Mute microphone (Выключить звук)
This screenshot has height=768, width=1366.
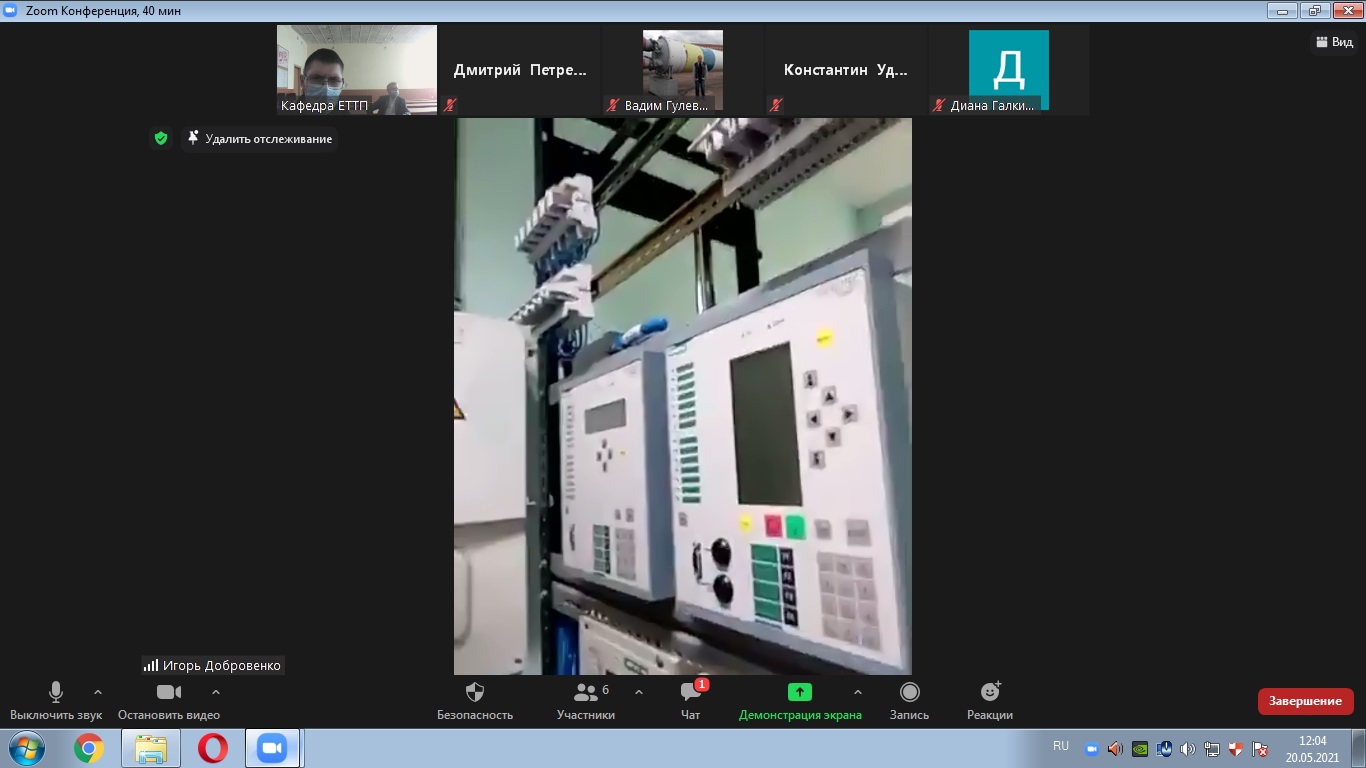click(x=56, y=699)
